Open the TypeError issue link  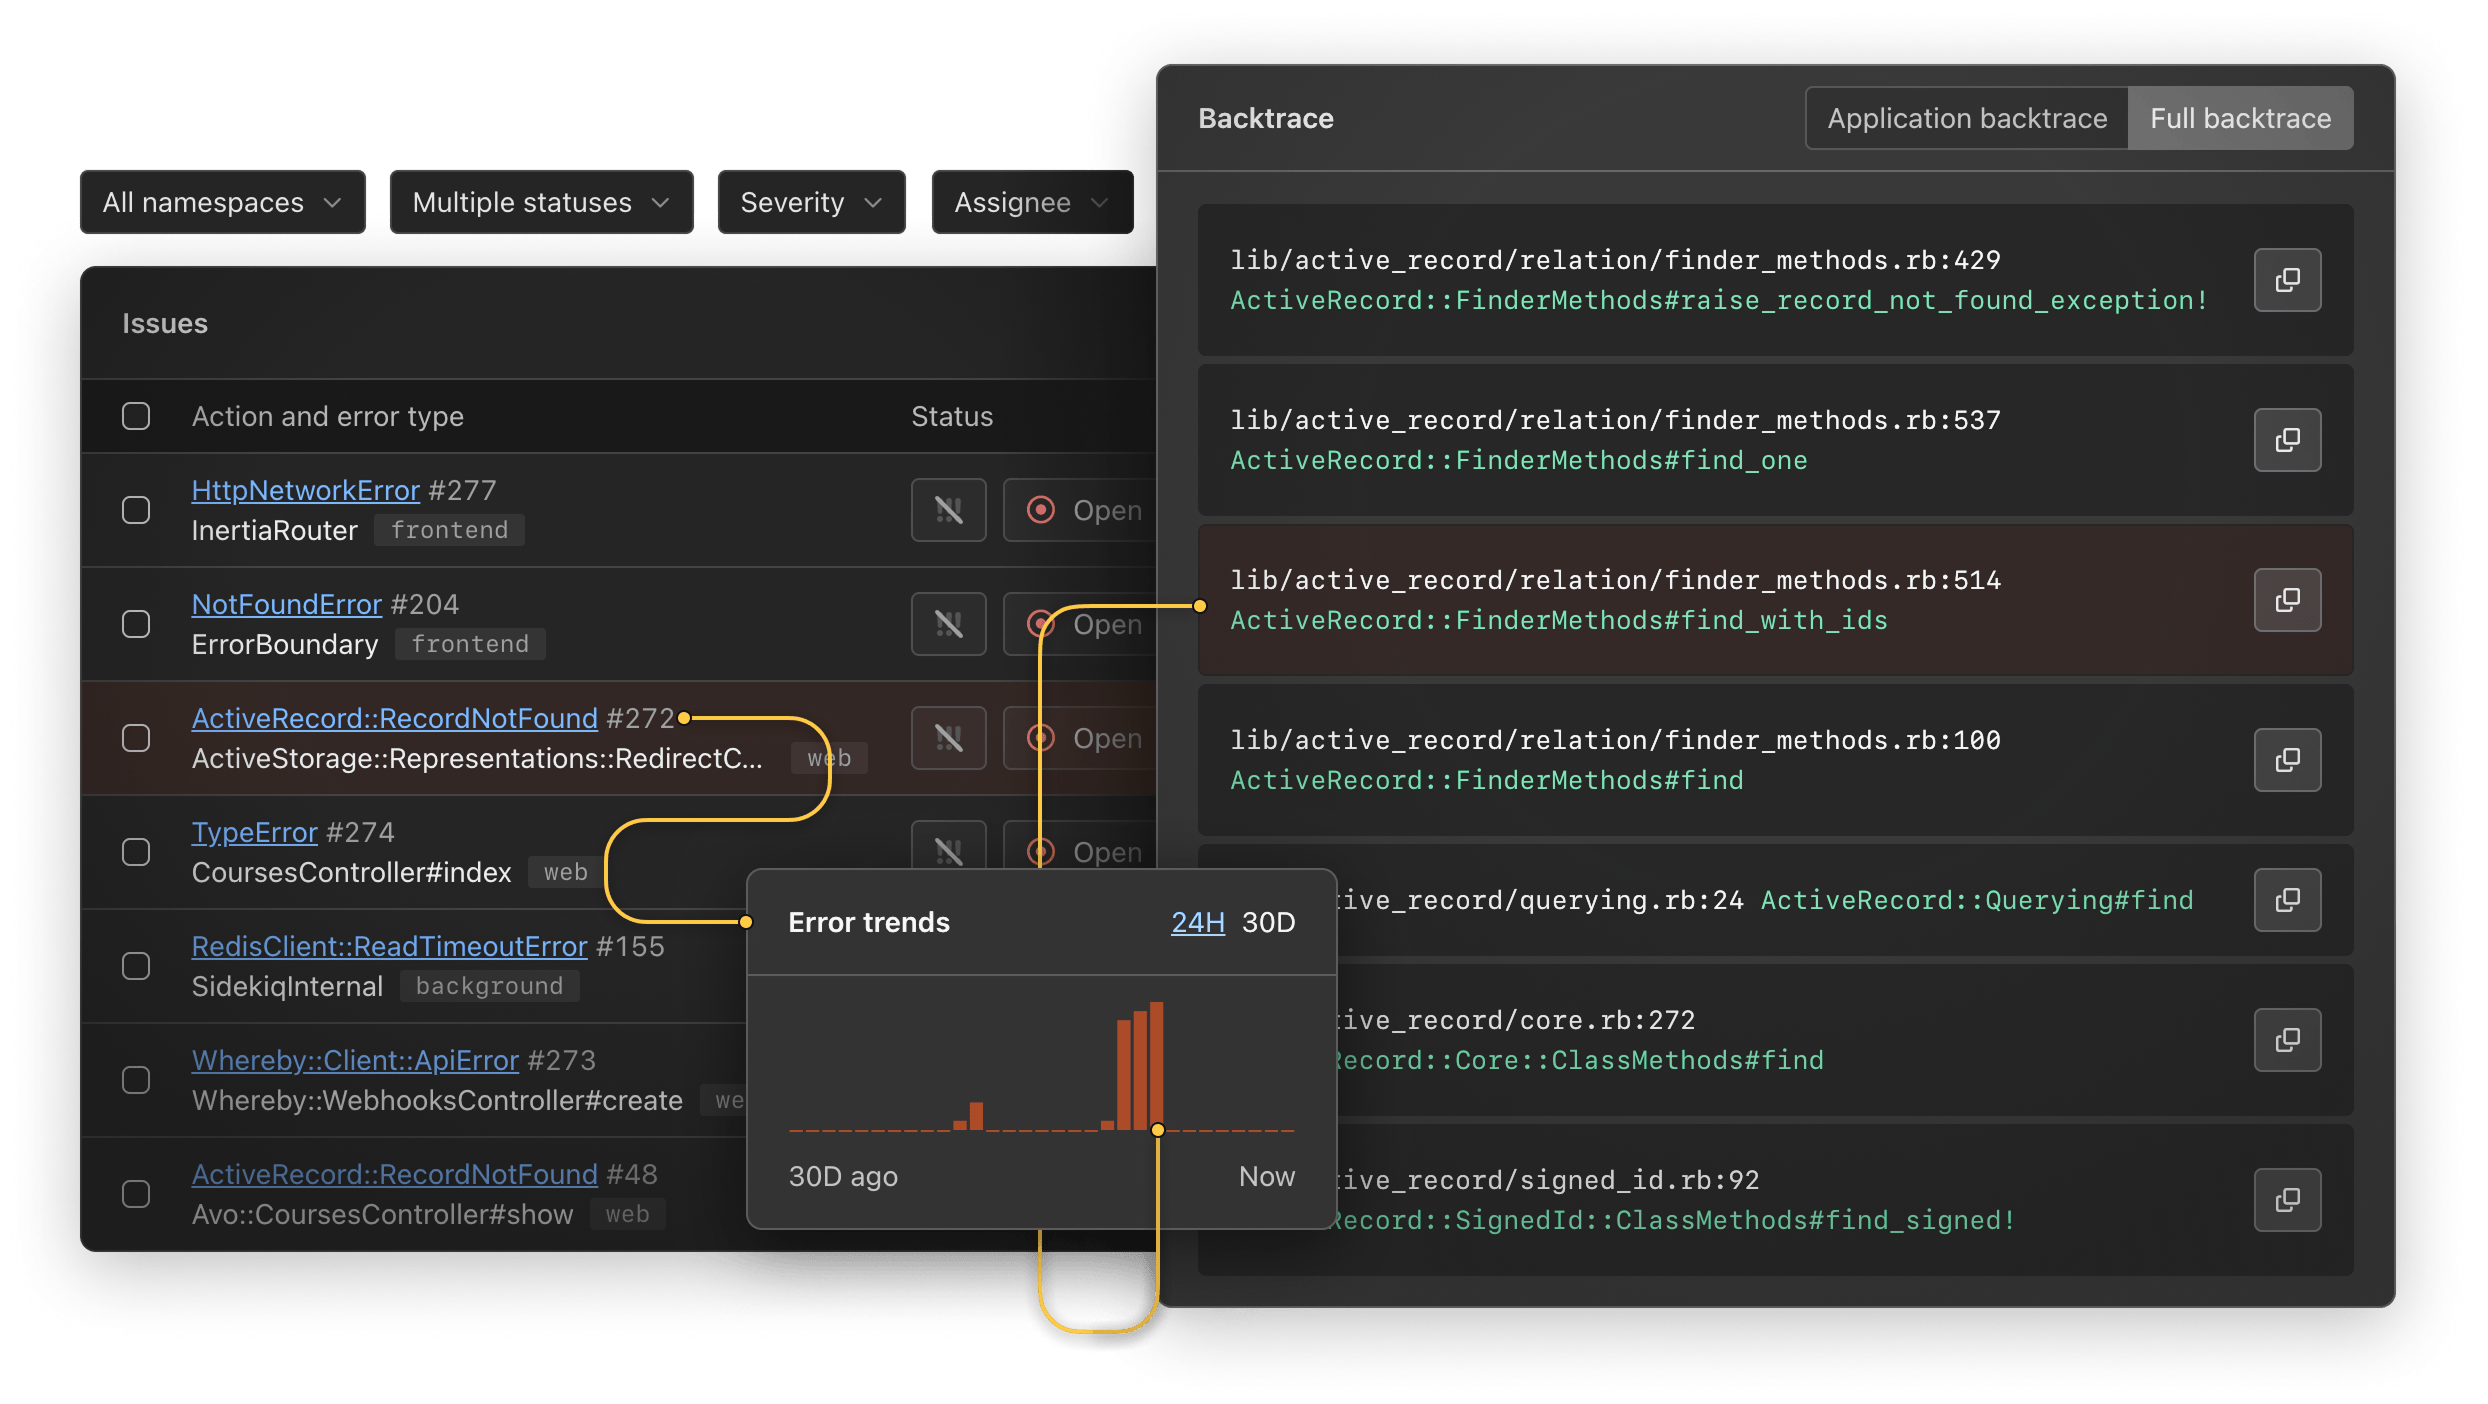coord(254,832)
